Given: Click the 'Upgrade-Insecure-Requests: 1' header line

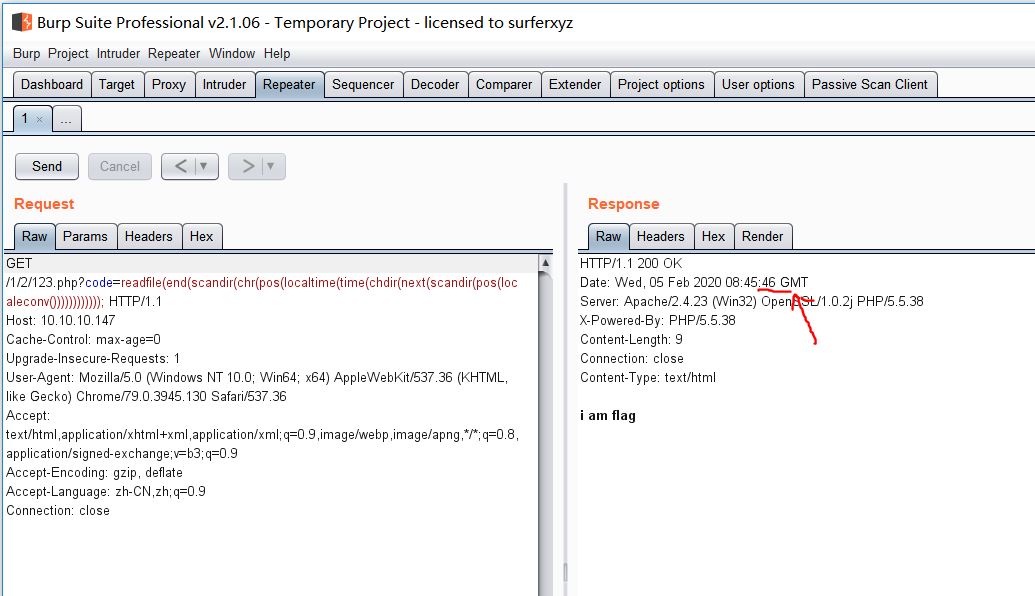Looking at the screenshot, I should [93, 358].
